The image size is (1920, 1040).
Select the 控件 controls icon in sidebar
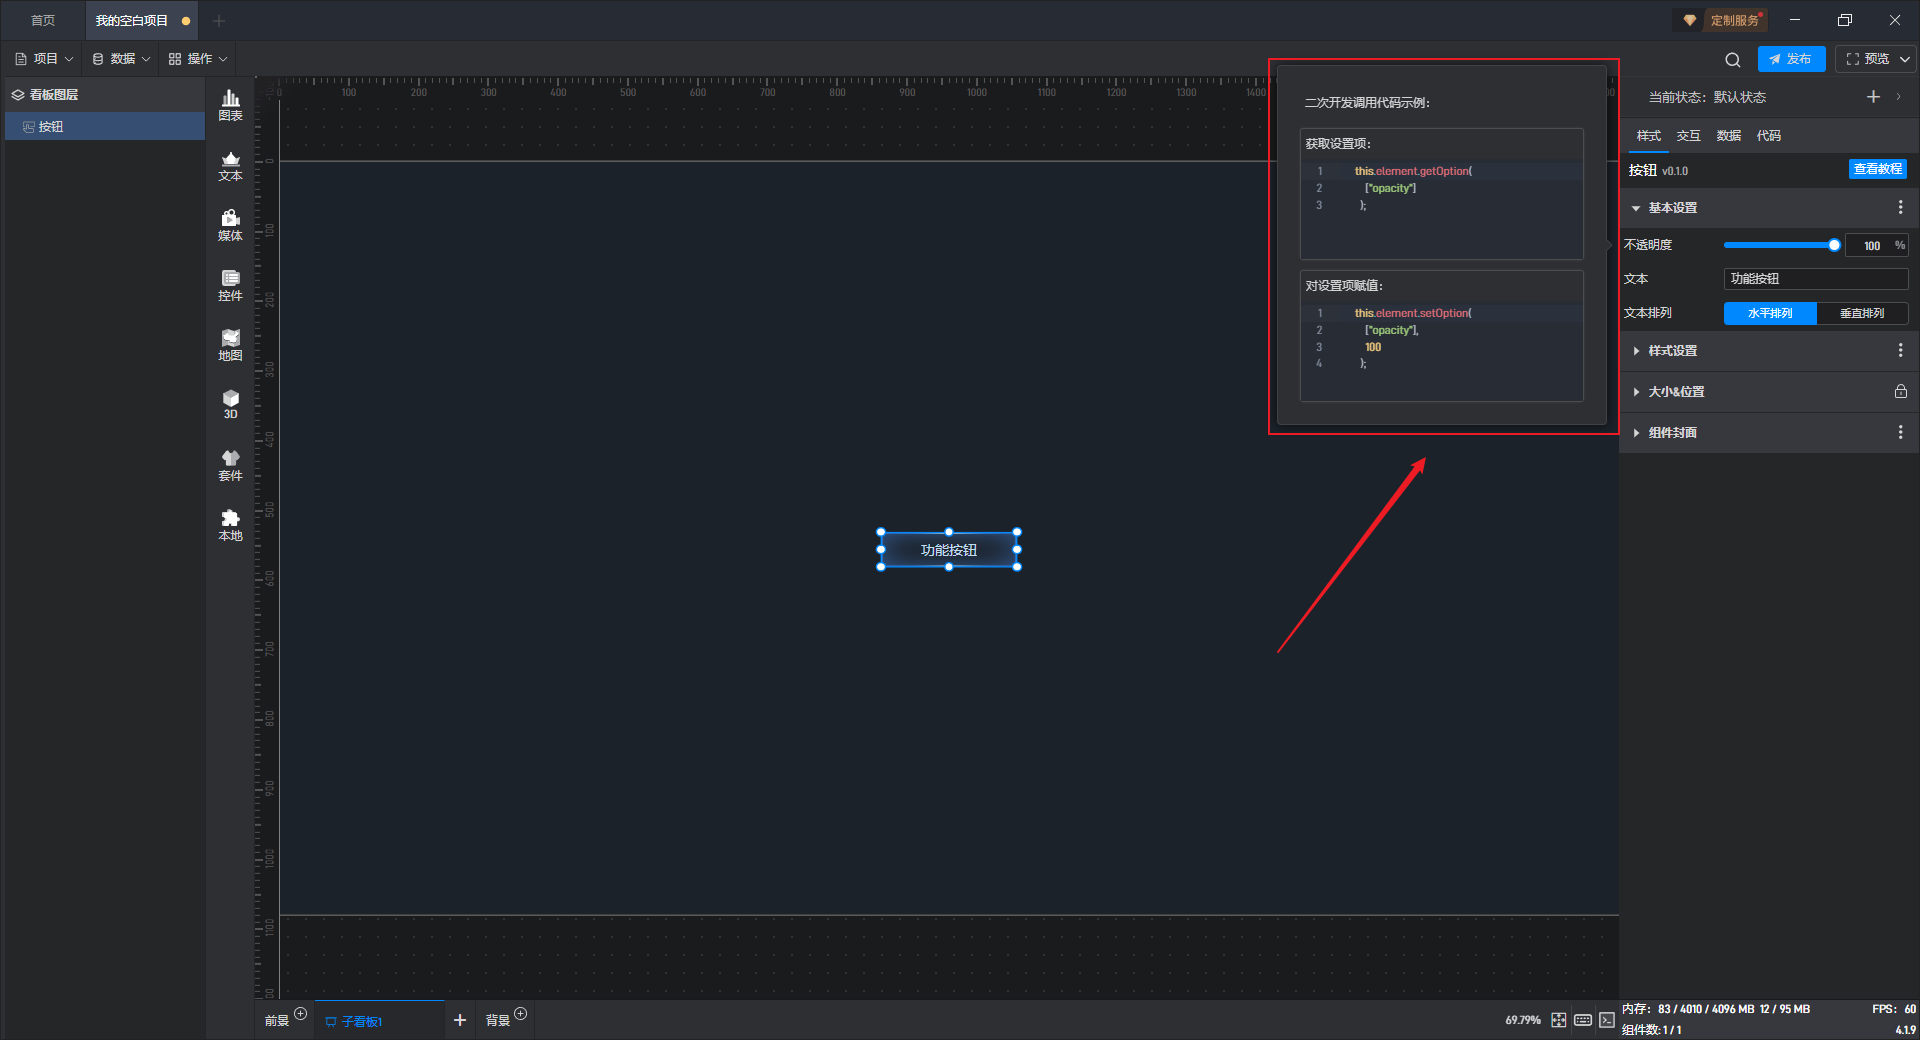[x=230, y=284]
